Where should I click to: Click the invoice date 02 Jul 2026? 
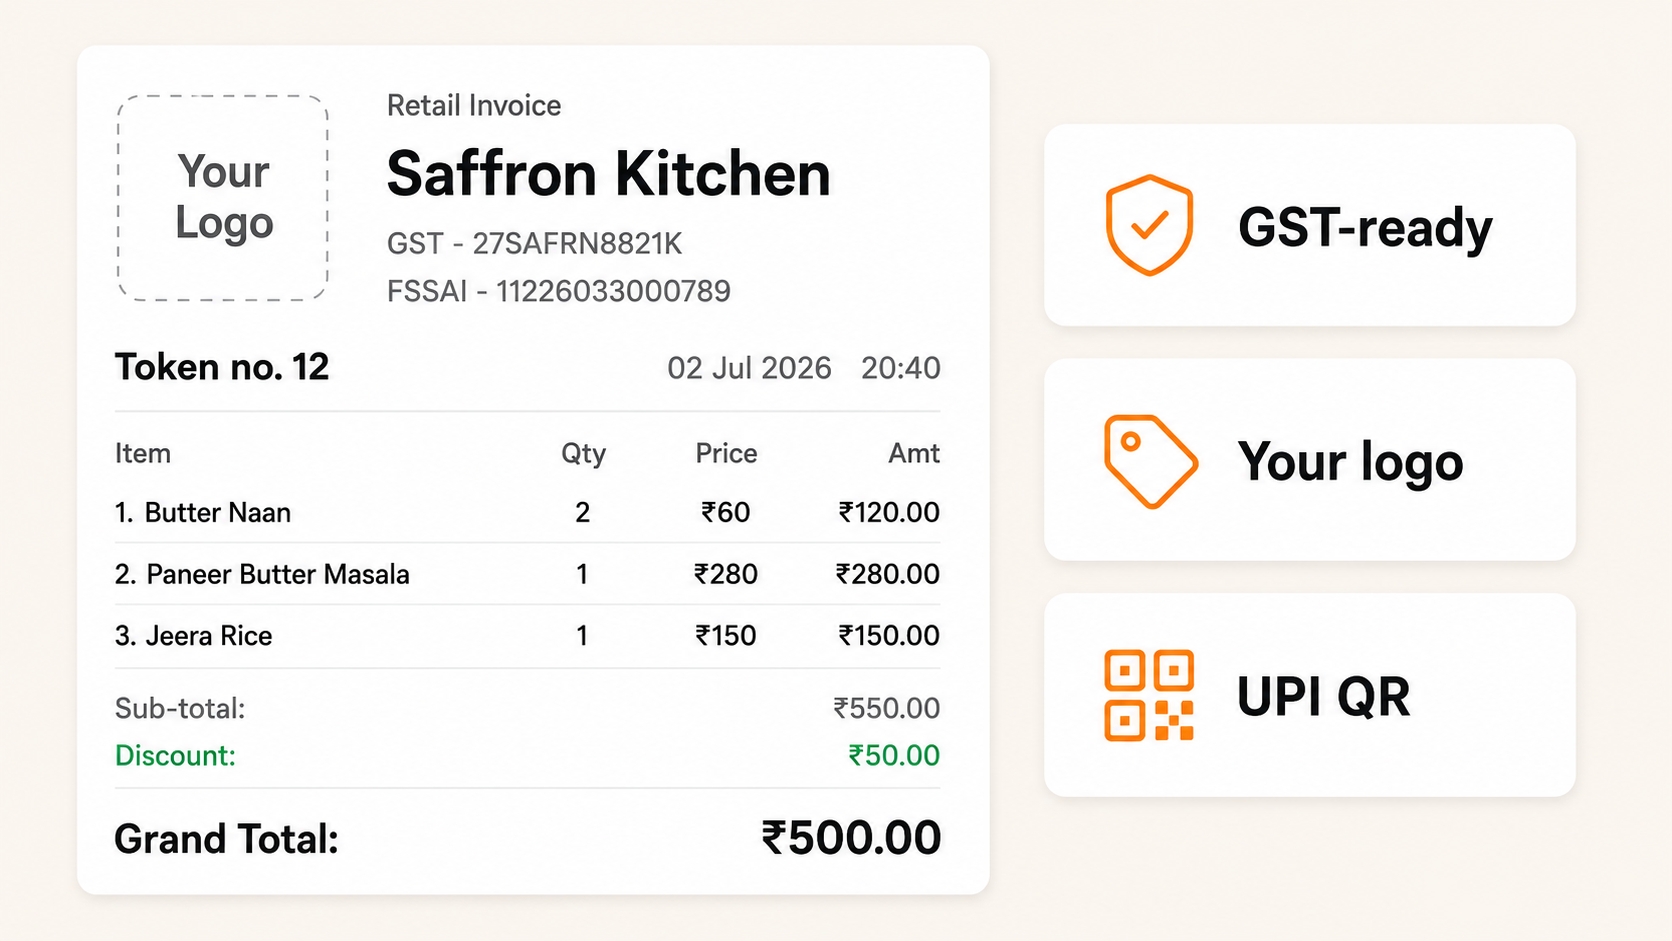(x=749, y=368)
